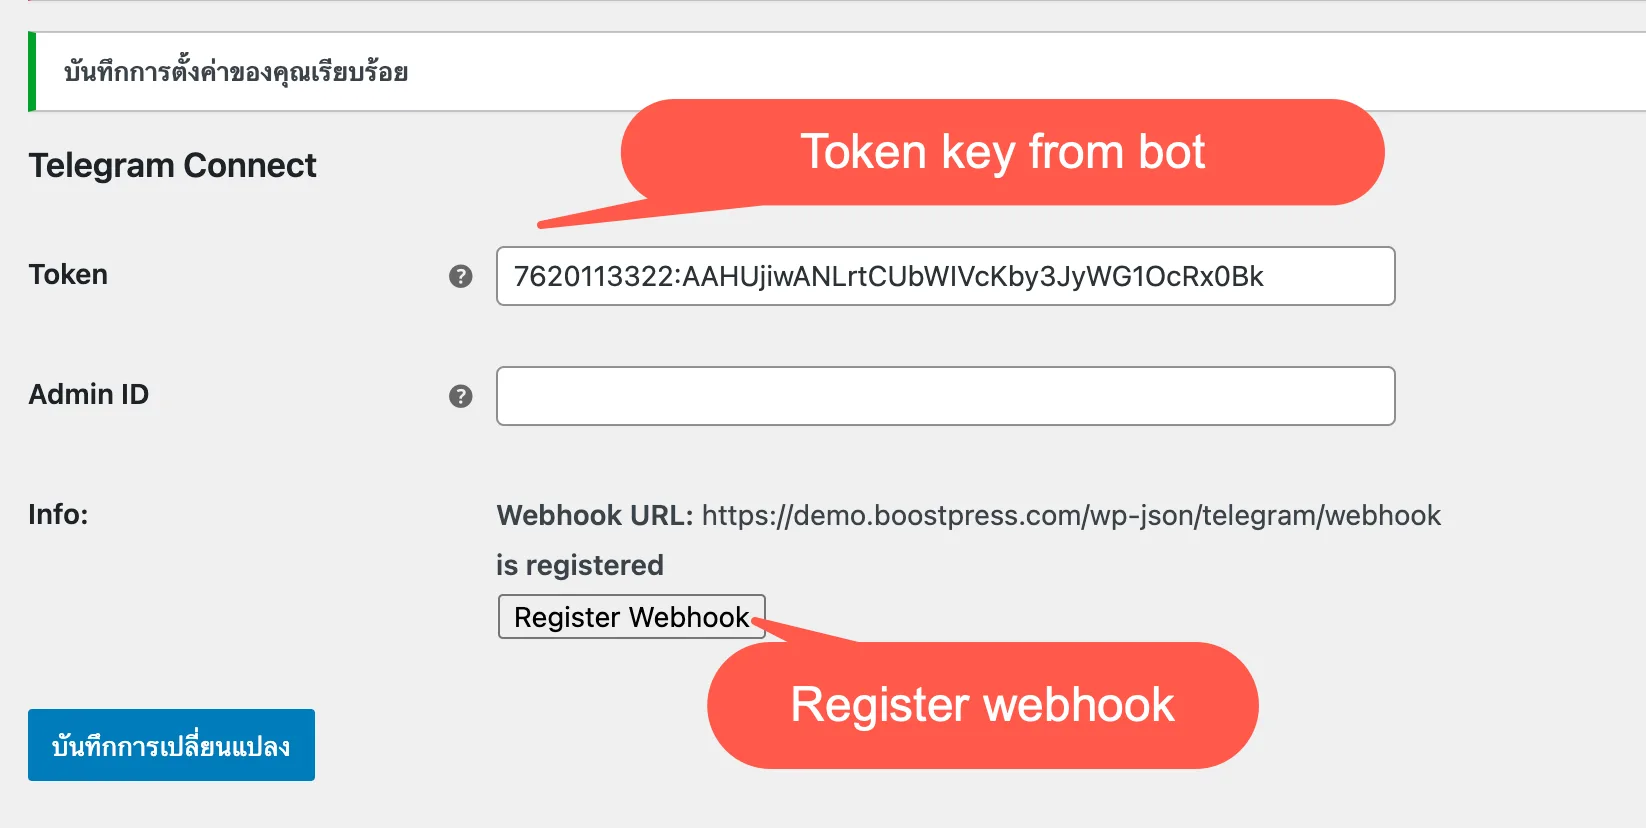This screenshot has width=1646, height=828.
Task: Click the green stripe of the notice
Action: (32, 72)
